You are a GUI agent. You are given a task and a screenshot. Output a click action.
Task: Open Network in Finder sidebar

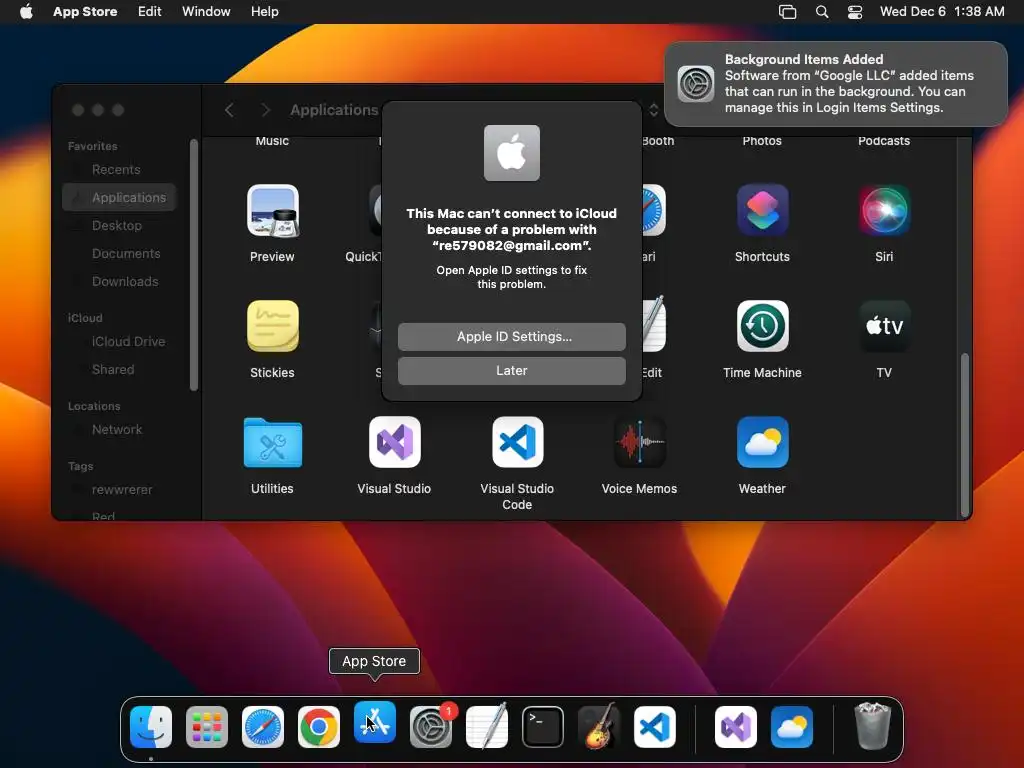click(120, 429)
